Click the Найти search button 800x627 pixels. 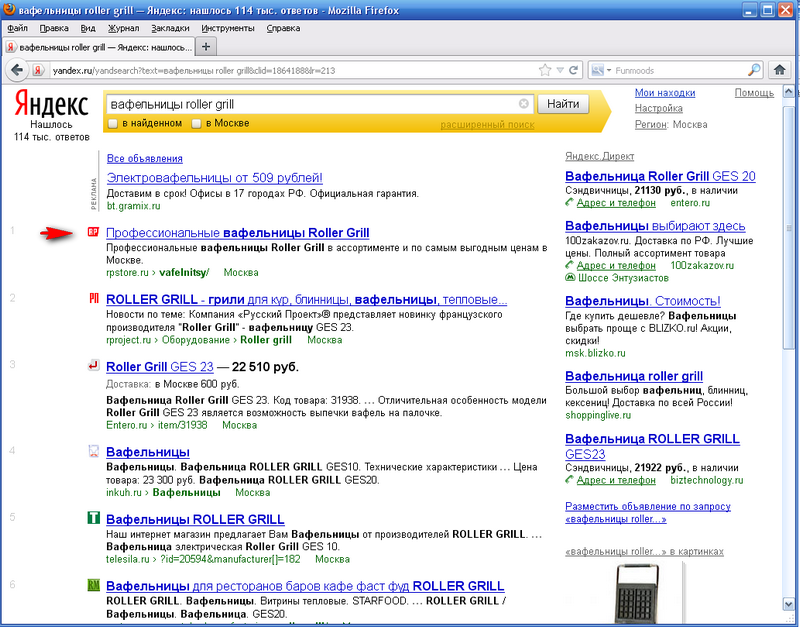pyautogui.click(x=563, y=104)
